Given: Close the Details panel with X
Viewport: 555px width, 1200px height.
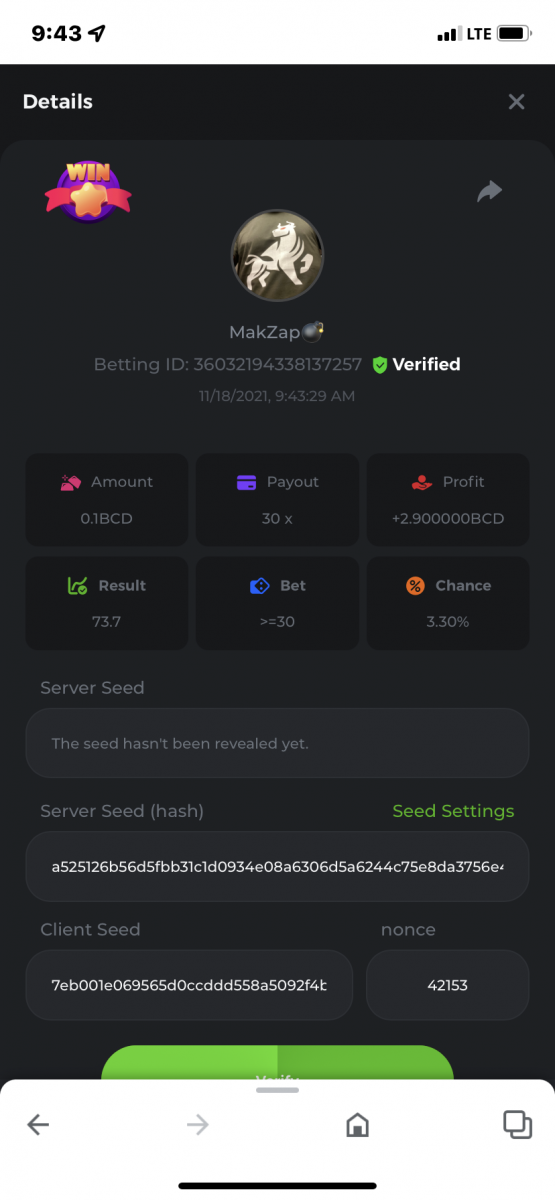Looking at the screenshot, I should pyautogui.click(x=516, y=102).
